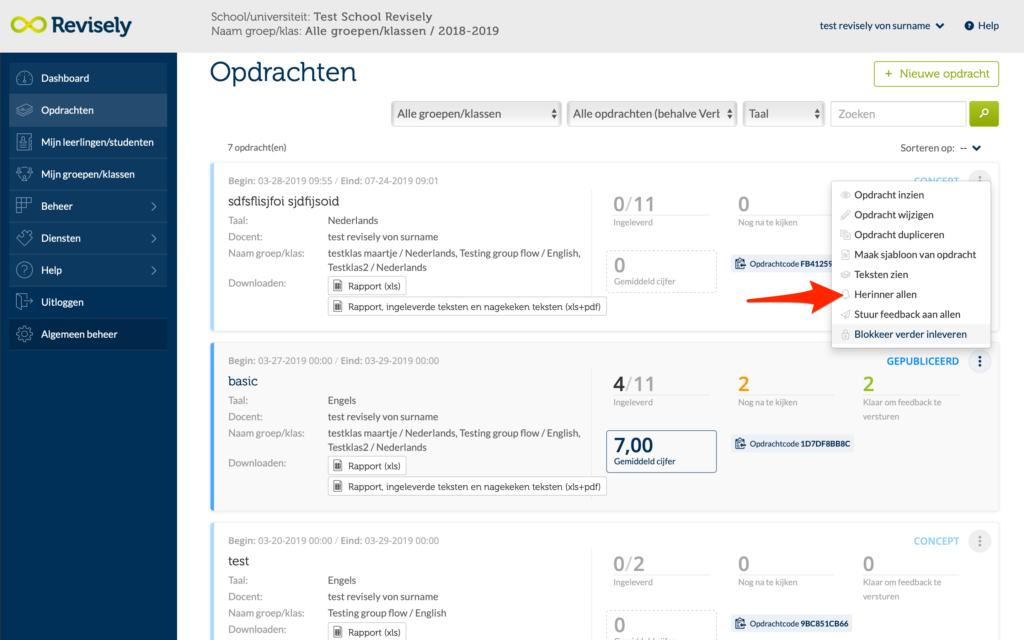This screenshot has width=1024, height=640.
Task: Click the Help link in header
Action: pos(982,26)
